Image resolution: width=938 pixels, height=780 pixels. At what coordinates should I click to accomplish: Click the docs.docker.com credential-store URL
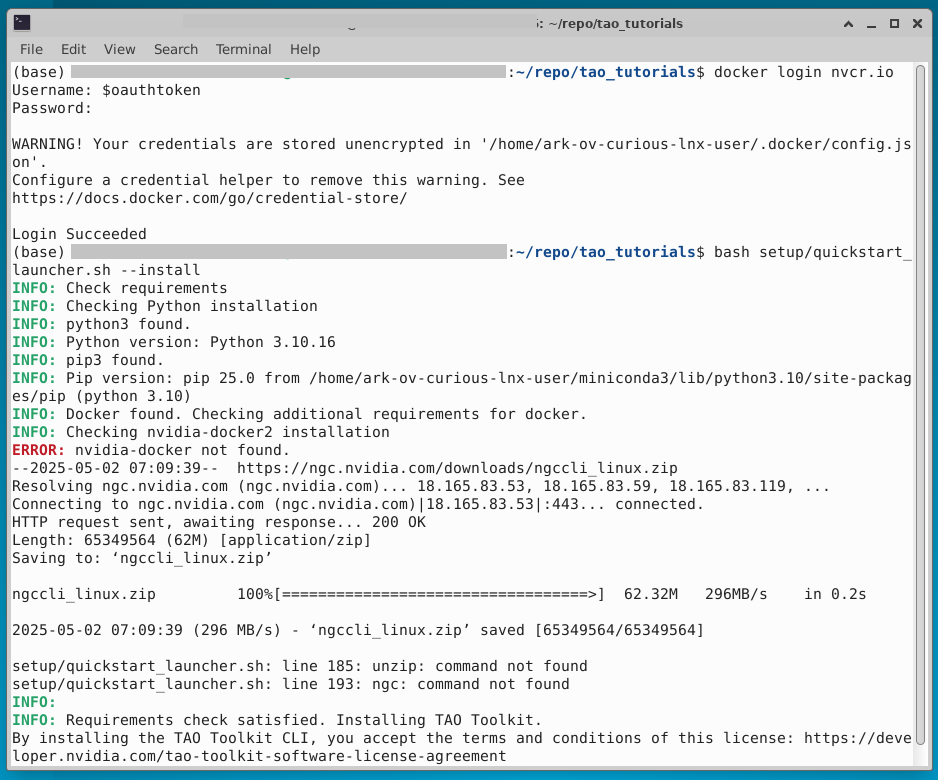[209, 198]
